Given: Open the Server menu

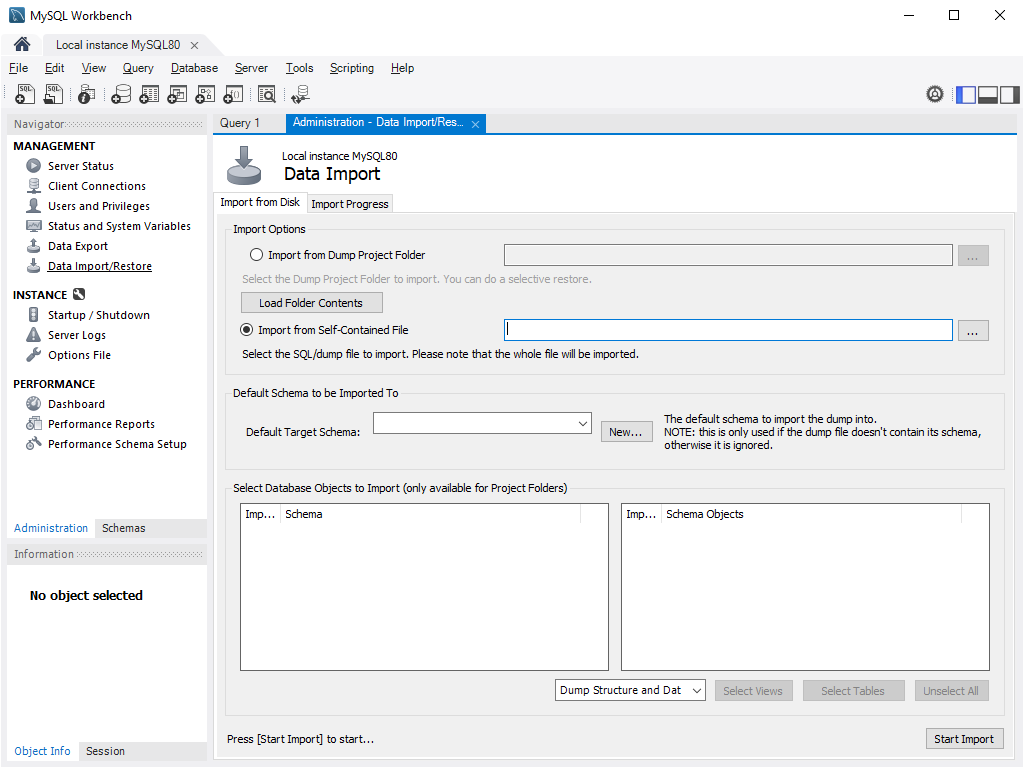Looking at the screenshot, I should click(251, 68).
